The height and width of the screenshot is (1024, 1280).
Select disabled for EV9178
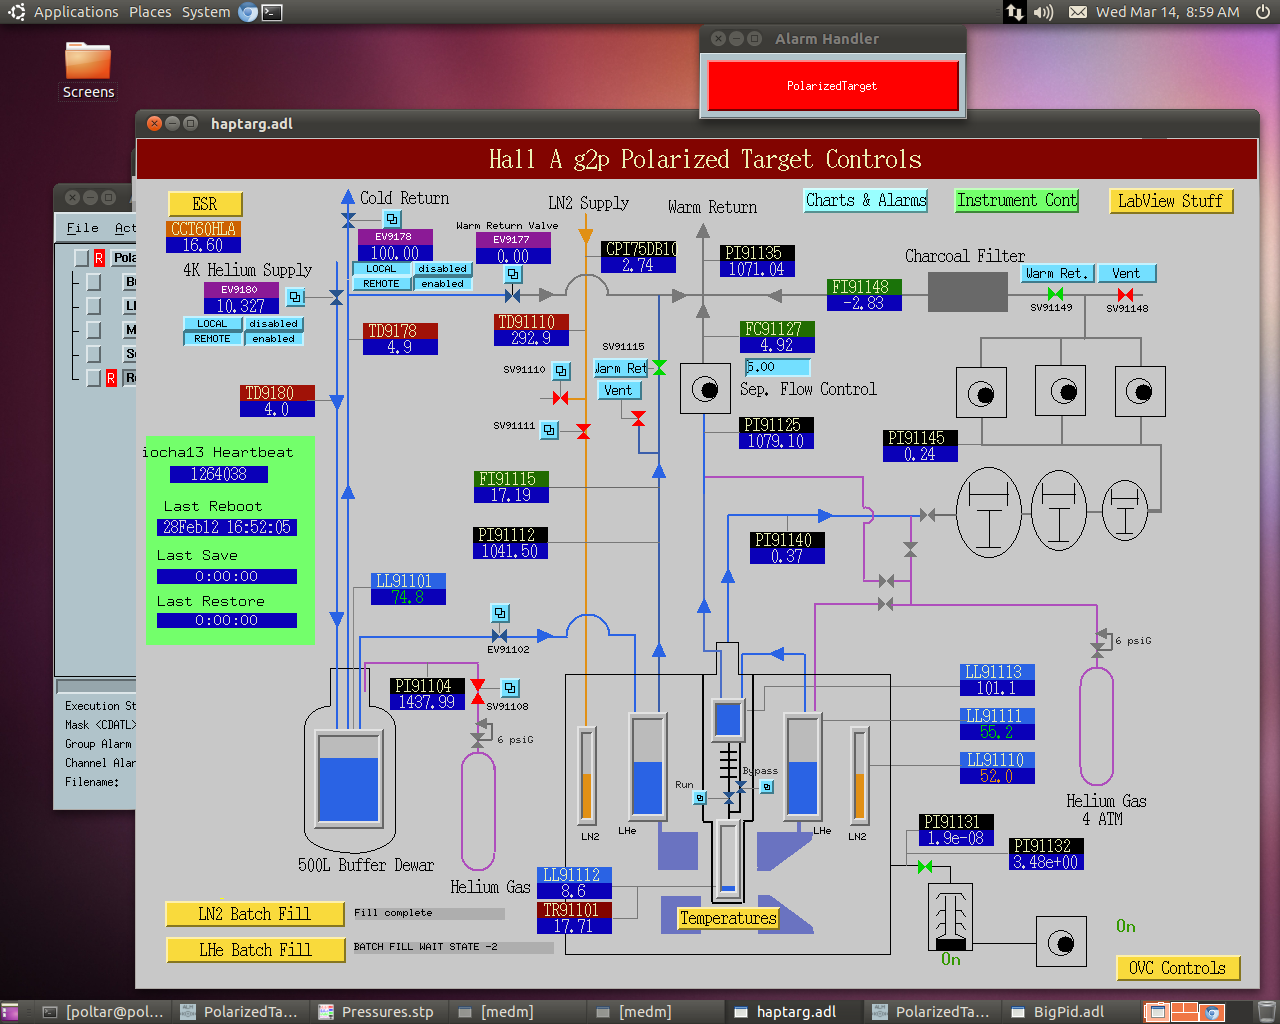(443, 269)
